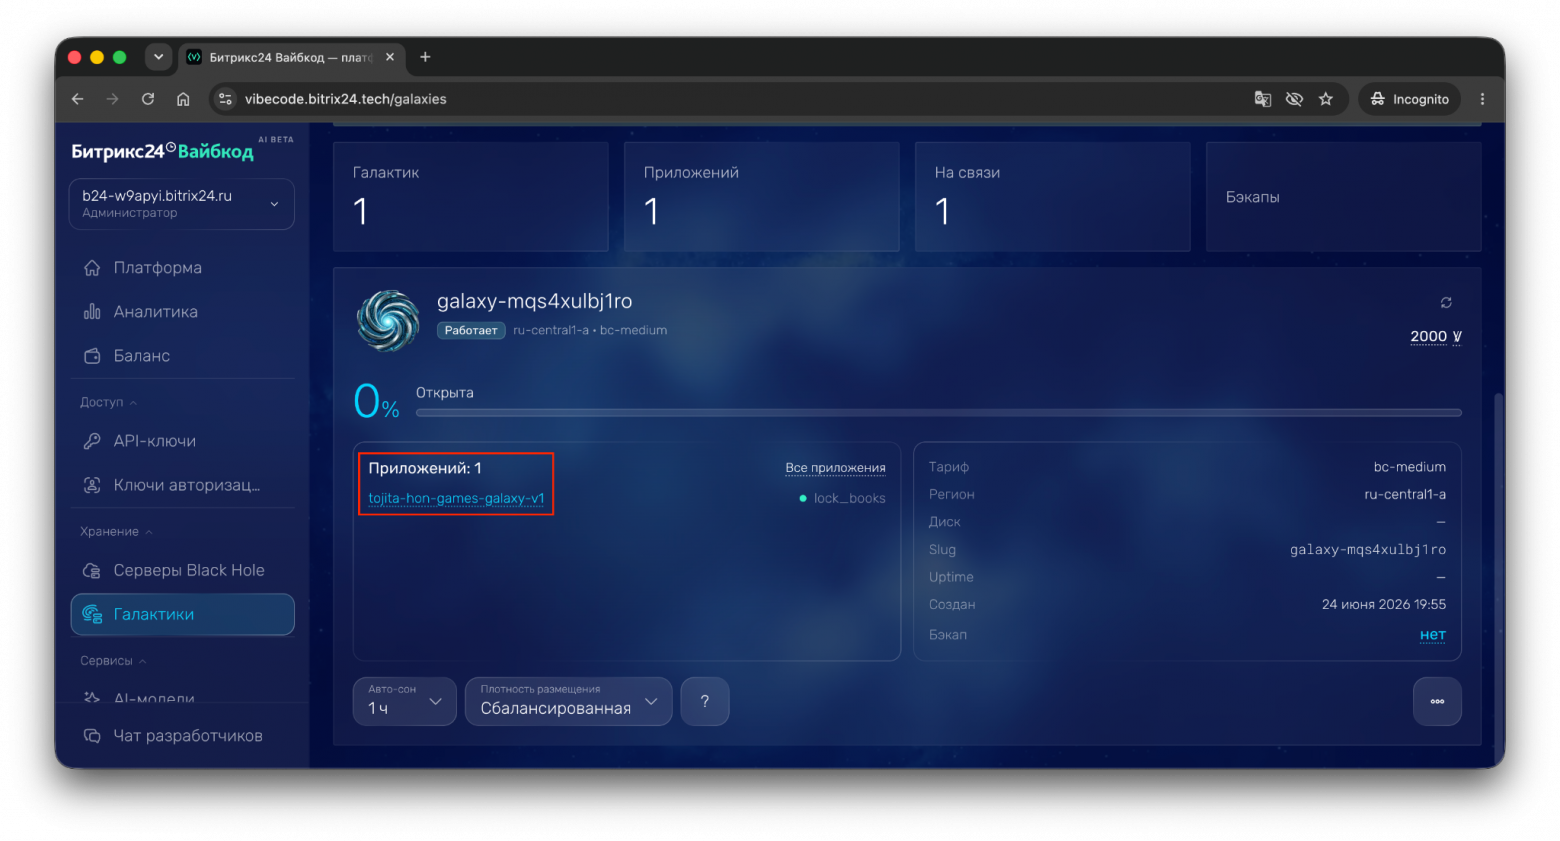
Task: Collapse the Сервисы section
Action: [x=113, y=661]
